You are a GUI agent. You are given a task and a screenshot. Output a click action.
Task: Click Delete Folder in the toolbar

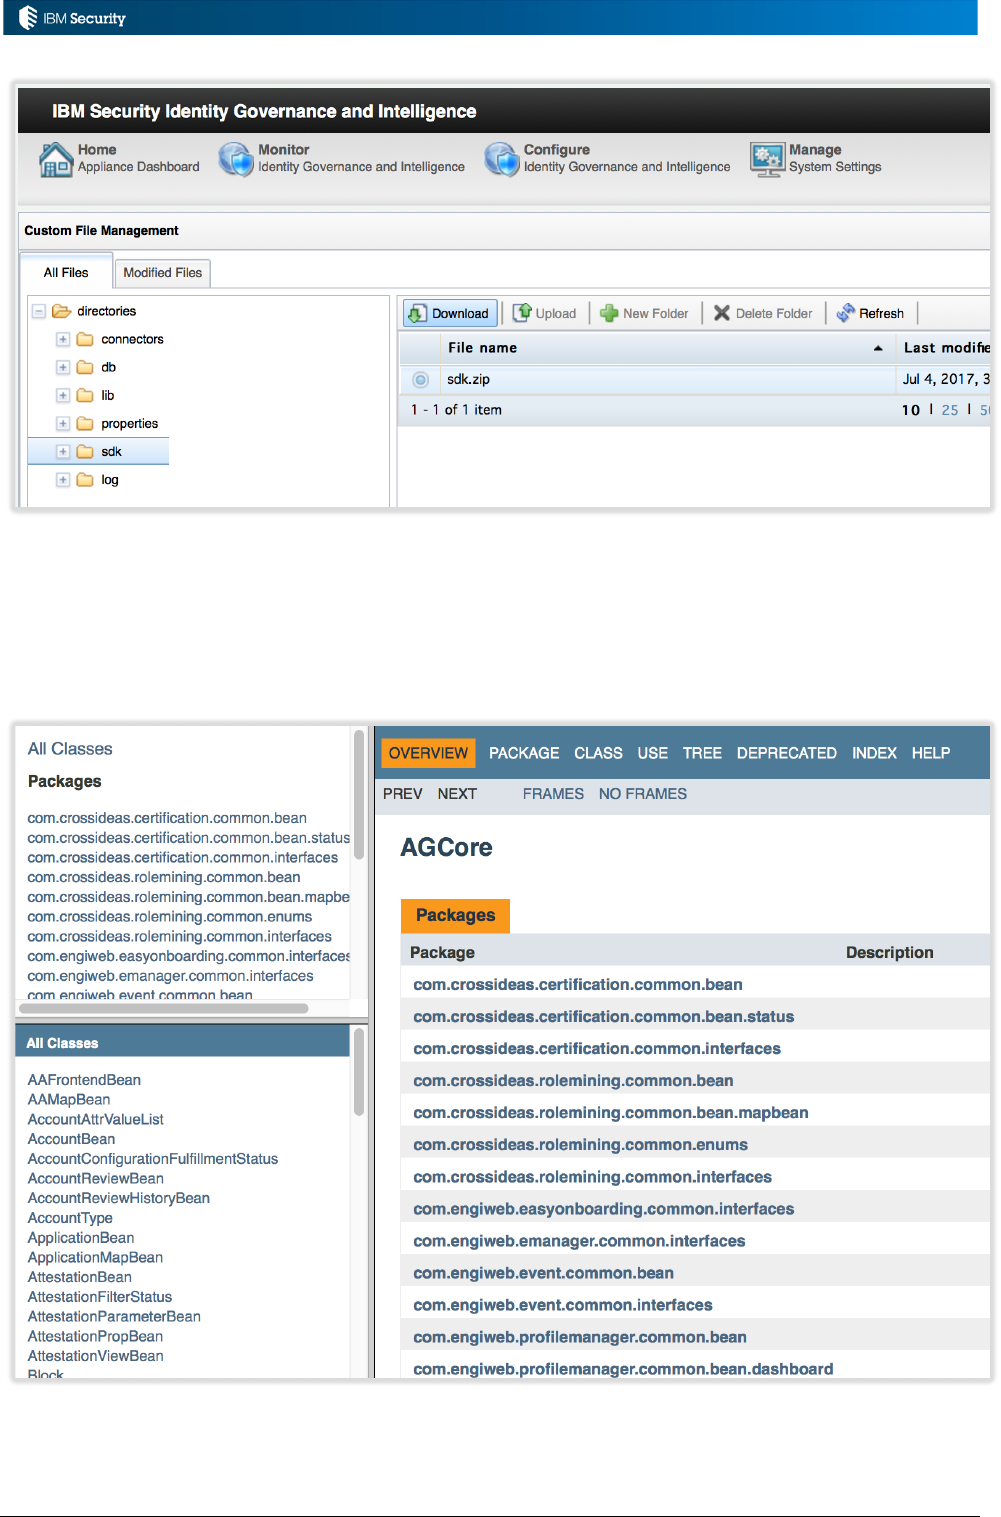pos(763,313)
